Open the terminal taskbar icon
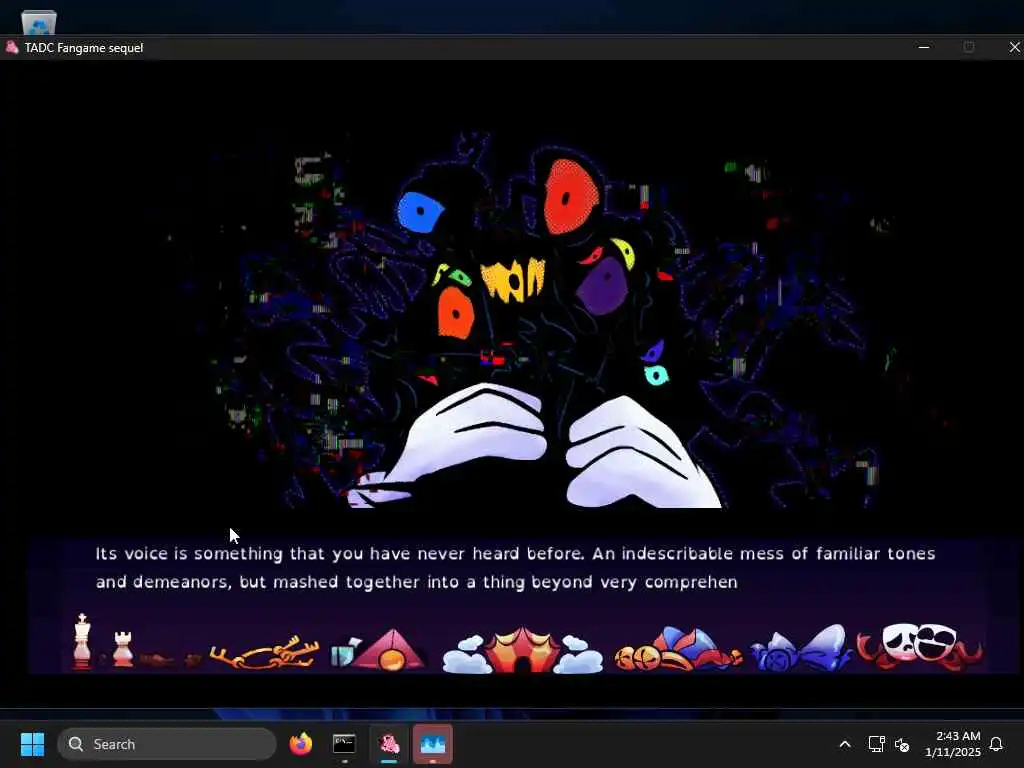1024x768 pixels. pos(344,744)
